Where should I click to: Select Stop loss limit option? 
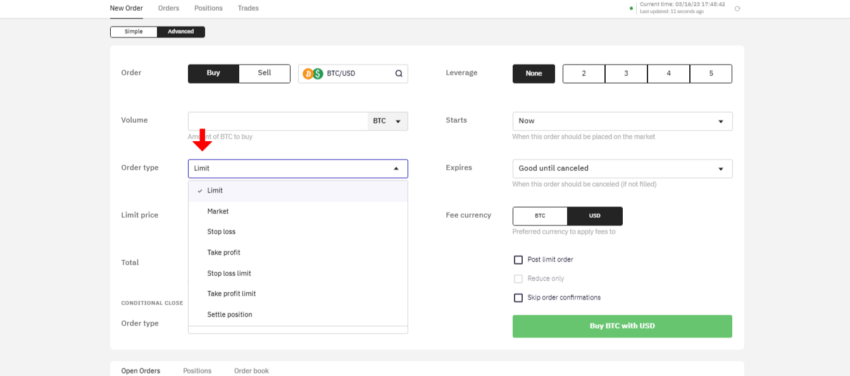298,273
